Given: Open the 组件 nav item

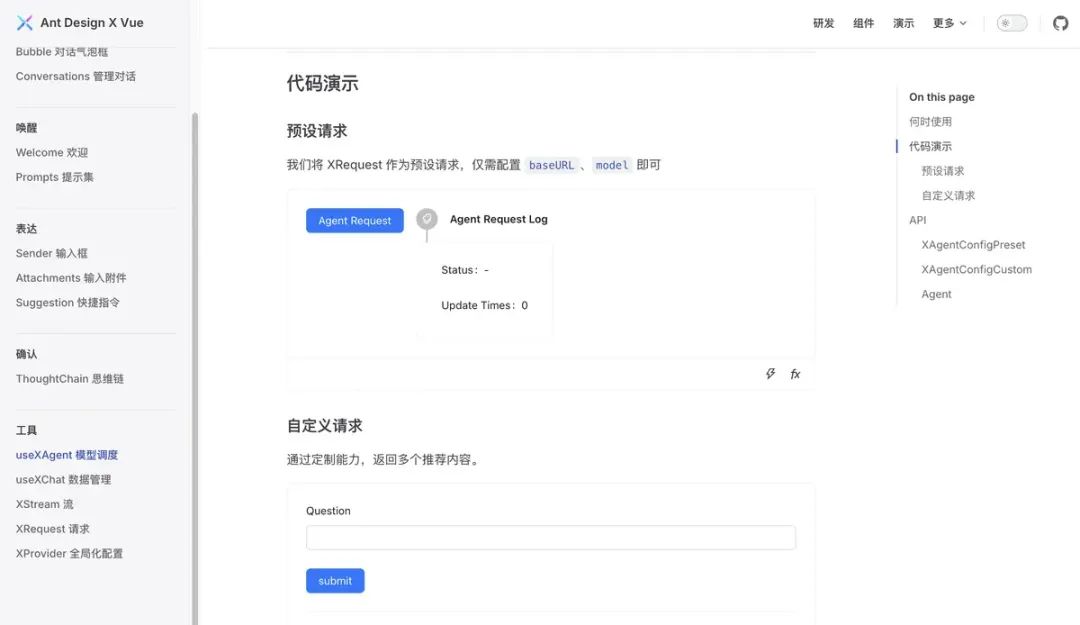Looking at the screenshot, I should (863, 23).
